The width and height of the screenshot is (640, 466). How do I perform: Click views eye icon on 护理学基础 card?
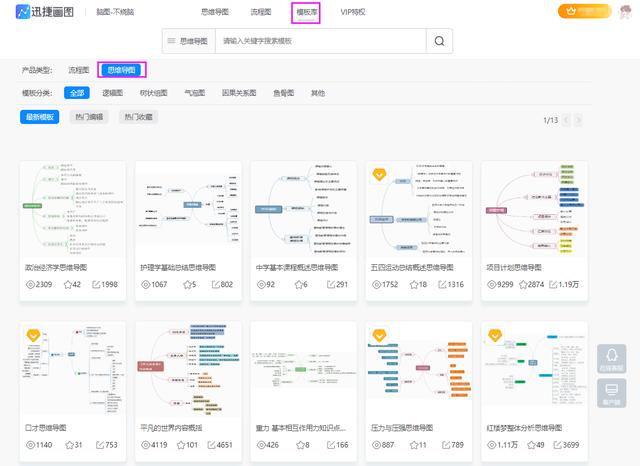point(145,284)
